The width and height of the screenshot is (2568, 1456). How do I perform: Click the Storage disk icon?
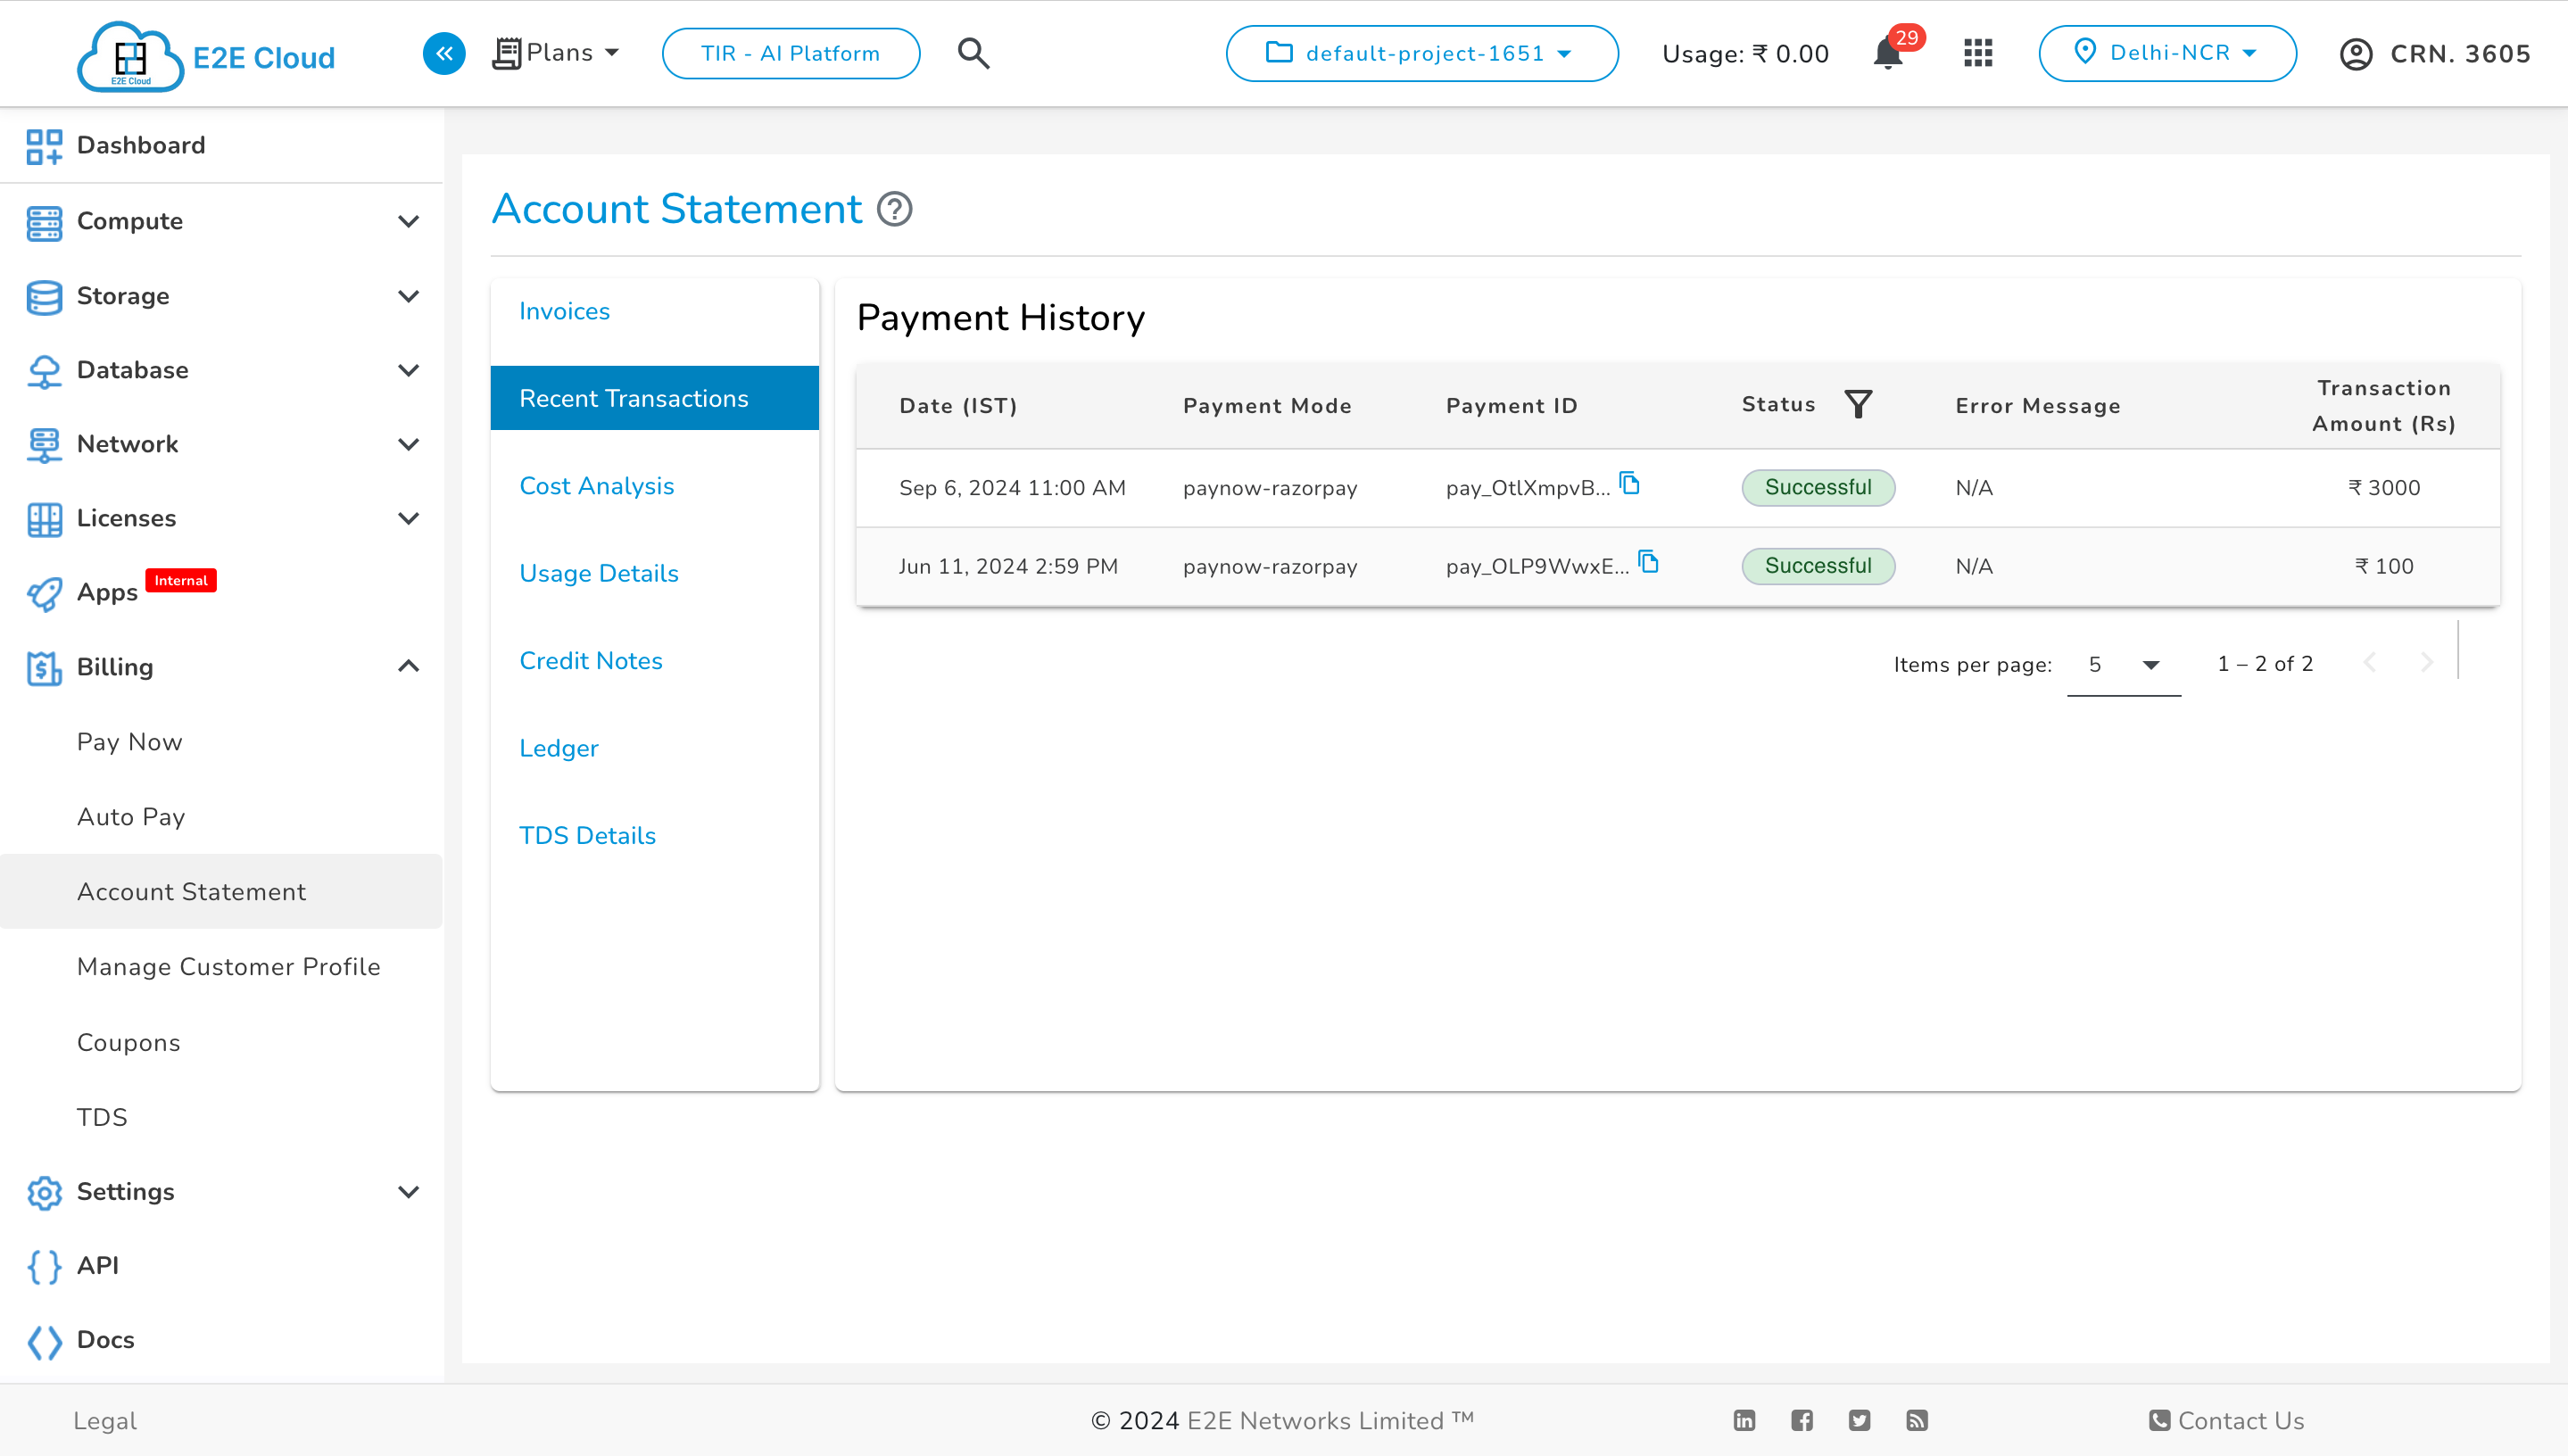(x=44, y=297)
